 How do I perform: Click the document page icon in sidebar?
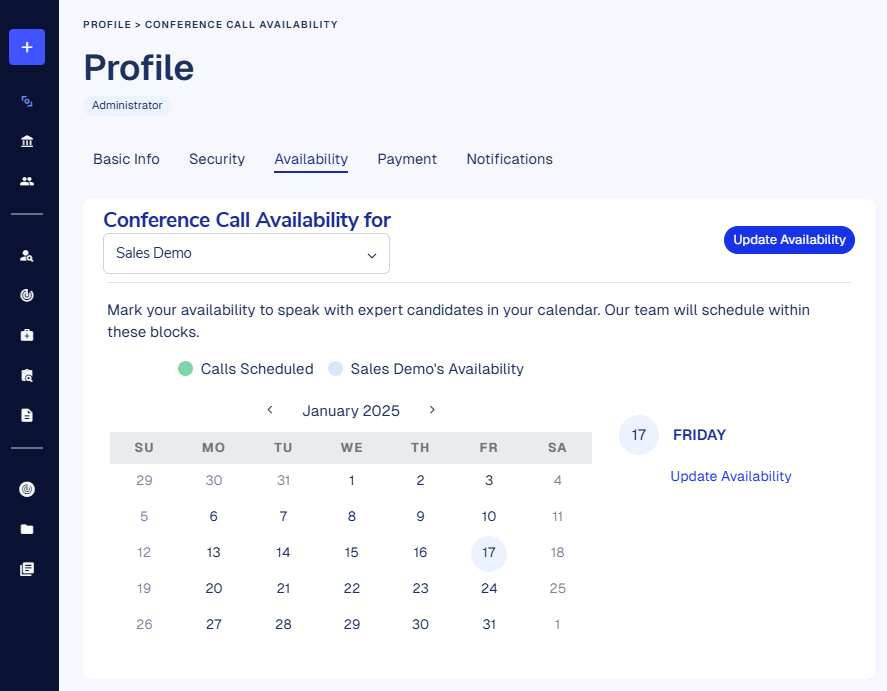click(x=27, y=415)
